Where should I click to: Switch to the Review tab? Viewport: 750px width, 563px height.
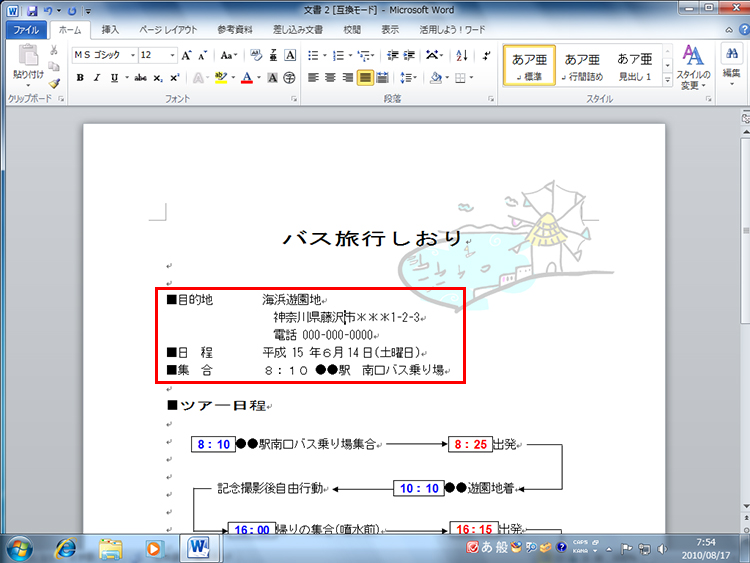point(352,30)
